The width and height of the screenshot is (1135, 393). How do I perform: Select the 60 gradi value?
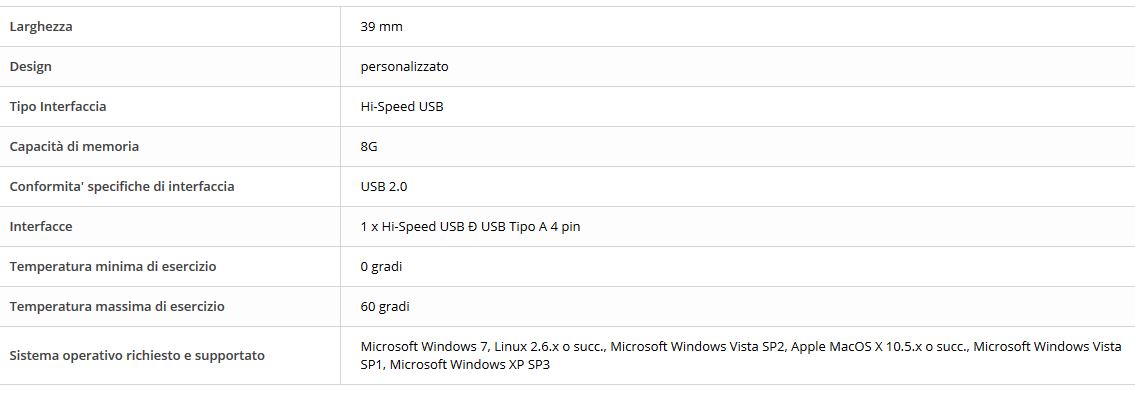coord(385,306)
